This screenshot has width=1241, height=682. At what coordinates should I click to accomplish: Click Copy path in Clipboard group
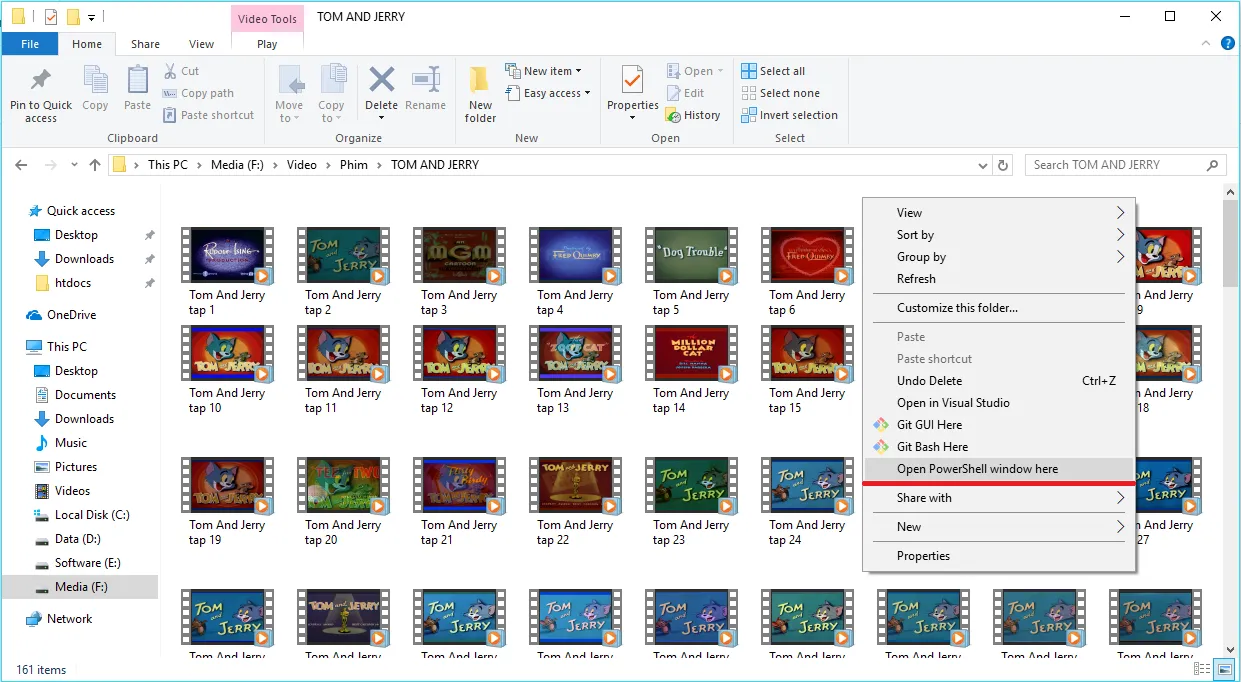tap(198, 93)
